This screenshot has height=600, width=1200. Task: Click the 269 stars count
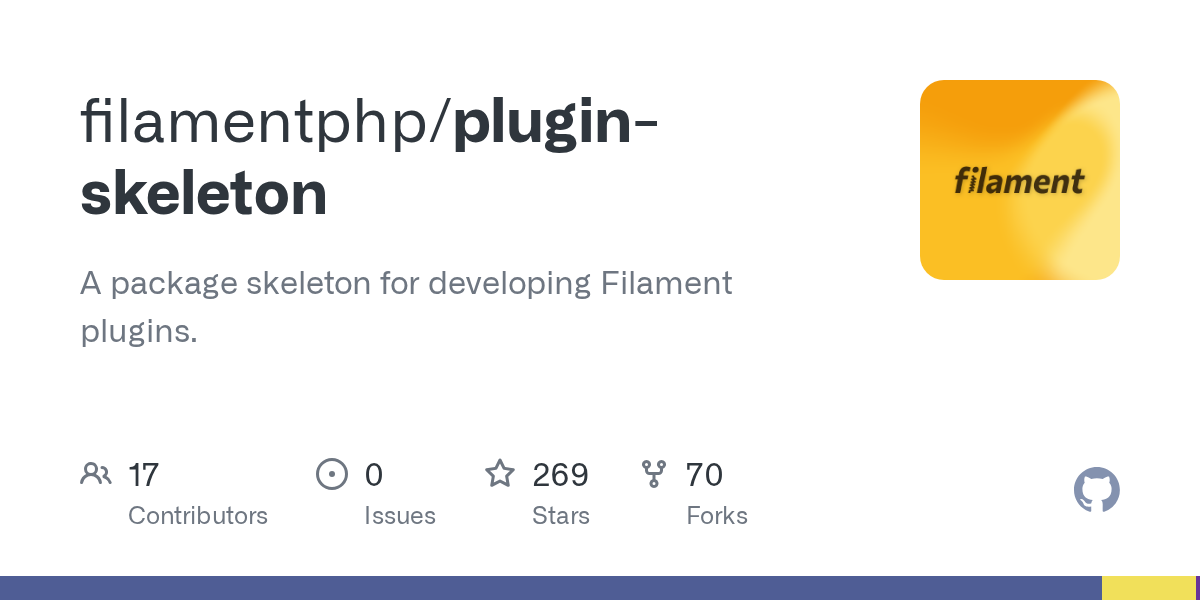pos(560,475)
